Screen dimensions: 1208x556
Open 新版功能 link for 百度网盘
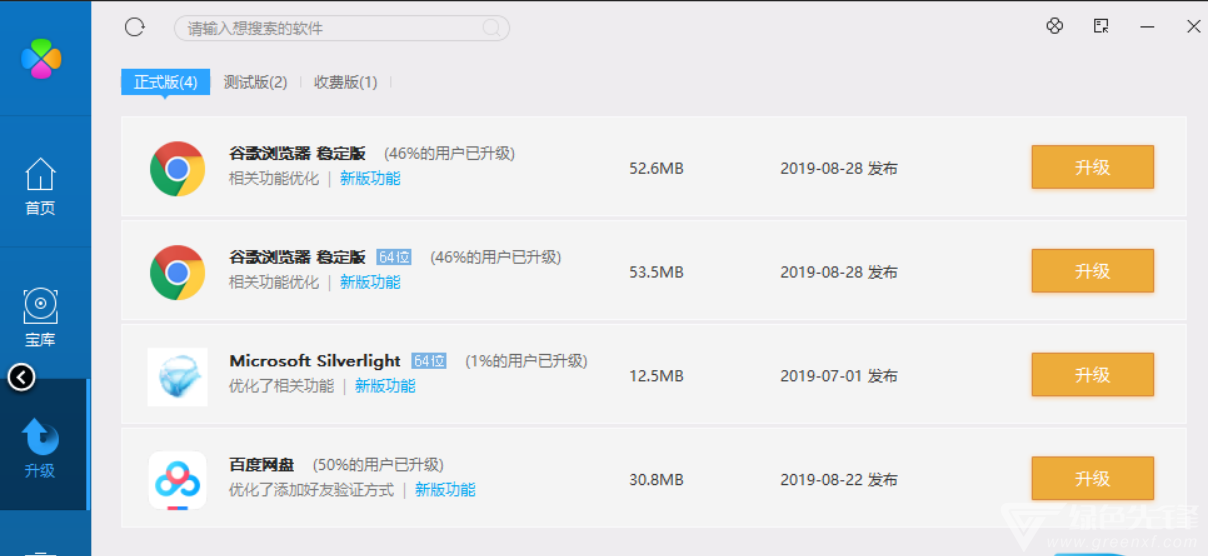pos(445,491)
